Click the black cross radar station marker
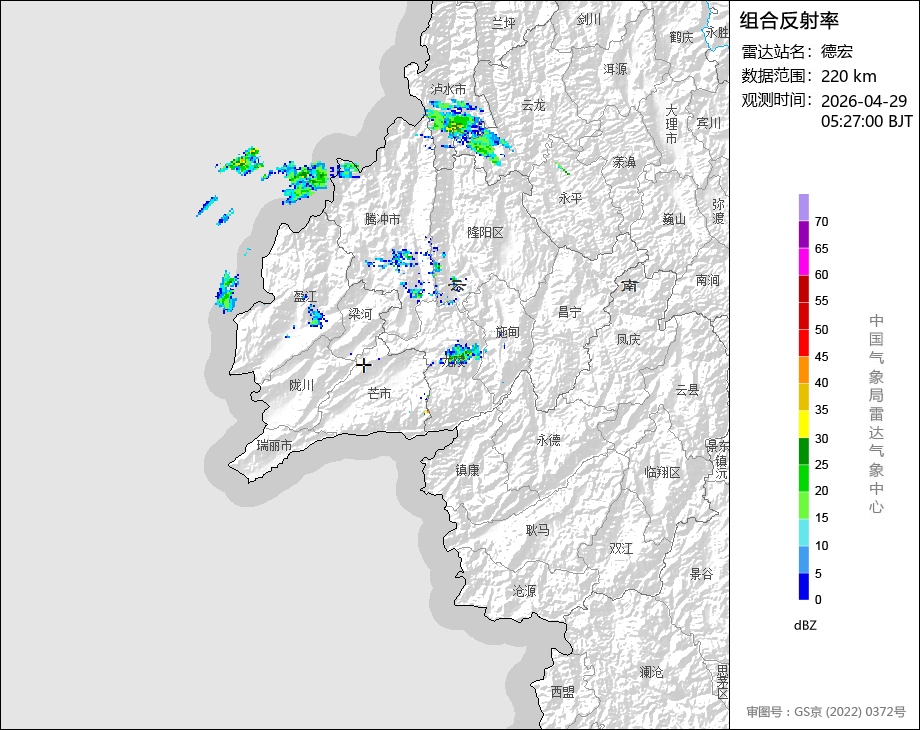 coord(363,366)
